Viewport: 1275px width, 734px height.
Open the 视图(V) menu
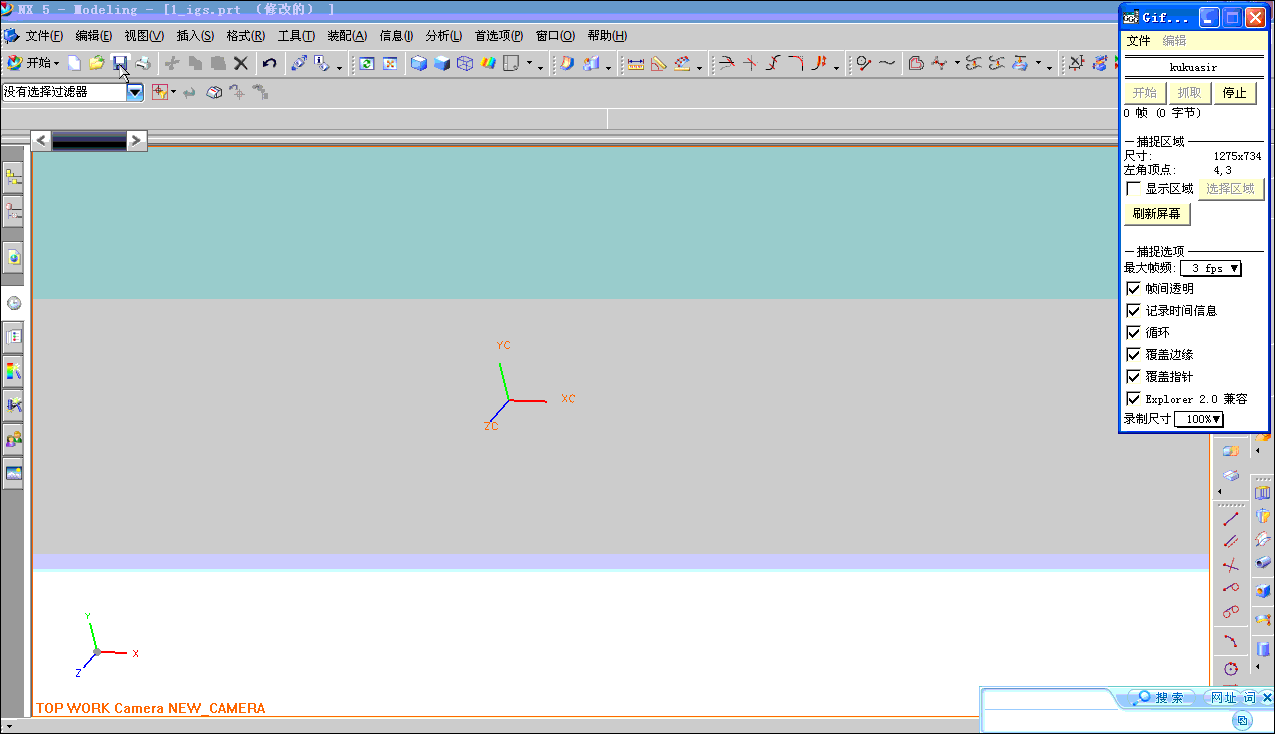pyautogui.click(x=144, y=36)
